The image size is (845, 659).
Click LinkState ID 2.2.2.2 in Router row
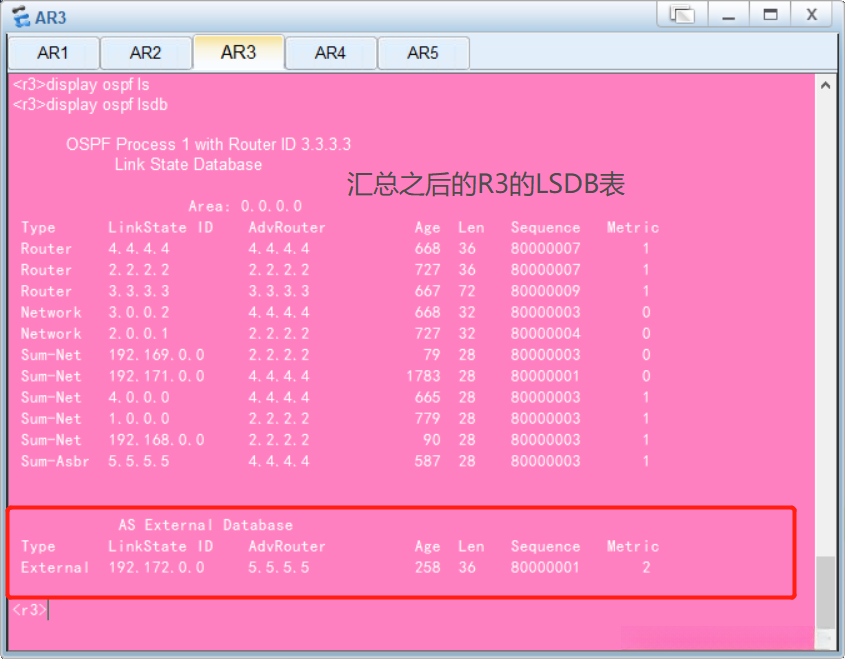click(x=139, y=269)
